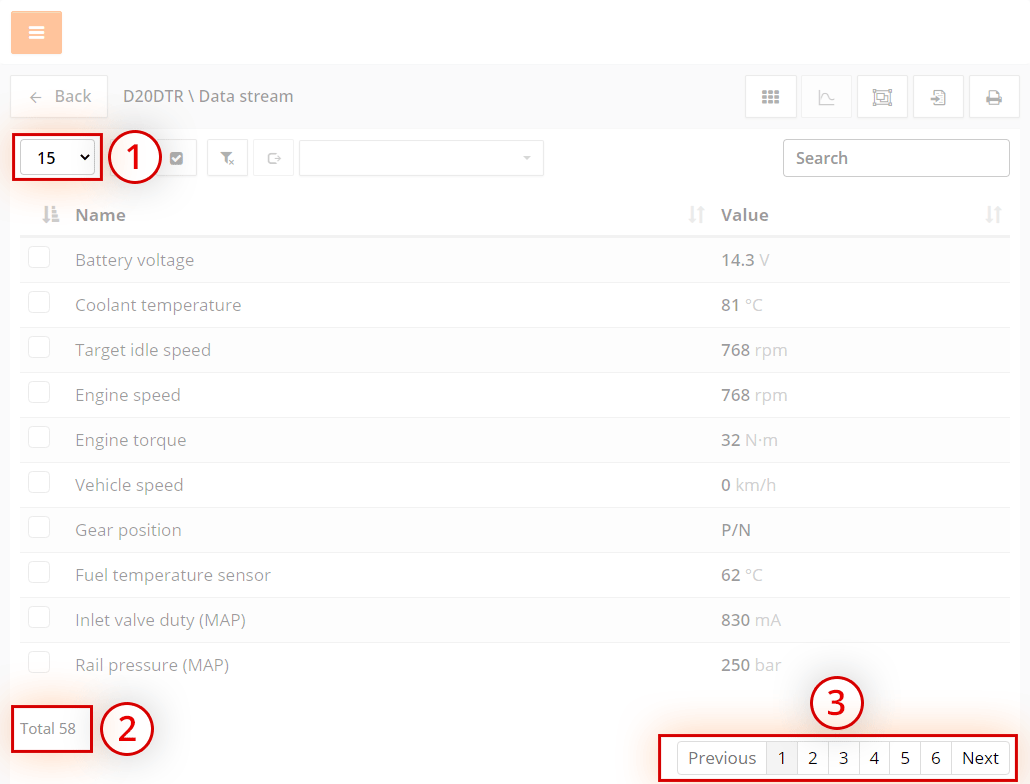Open the orange hamburger menu
The width and height of the screenshot is (1030, 784).
[36, 33]
